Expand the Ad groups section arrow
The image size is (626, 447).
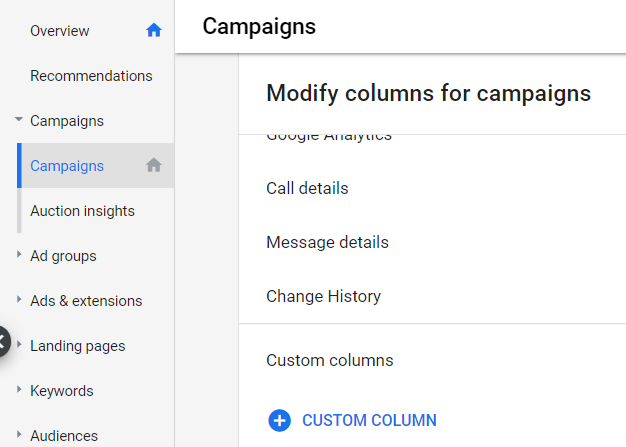point(19,254)
